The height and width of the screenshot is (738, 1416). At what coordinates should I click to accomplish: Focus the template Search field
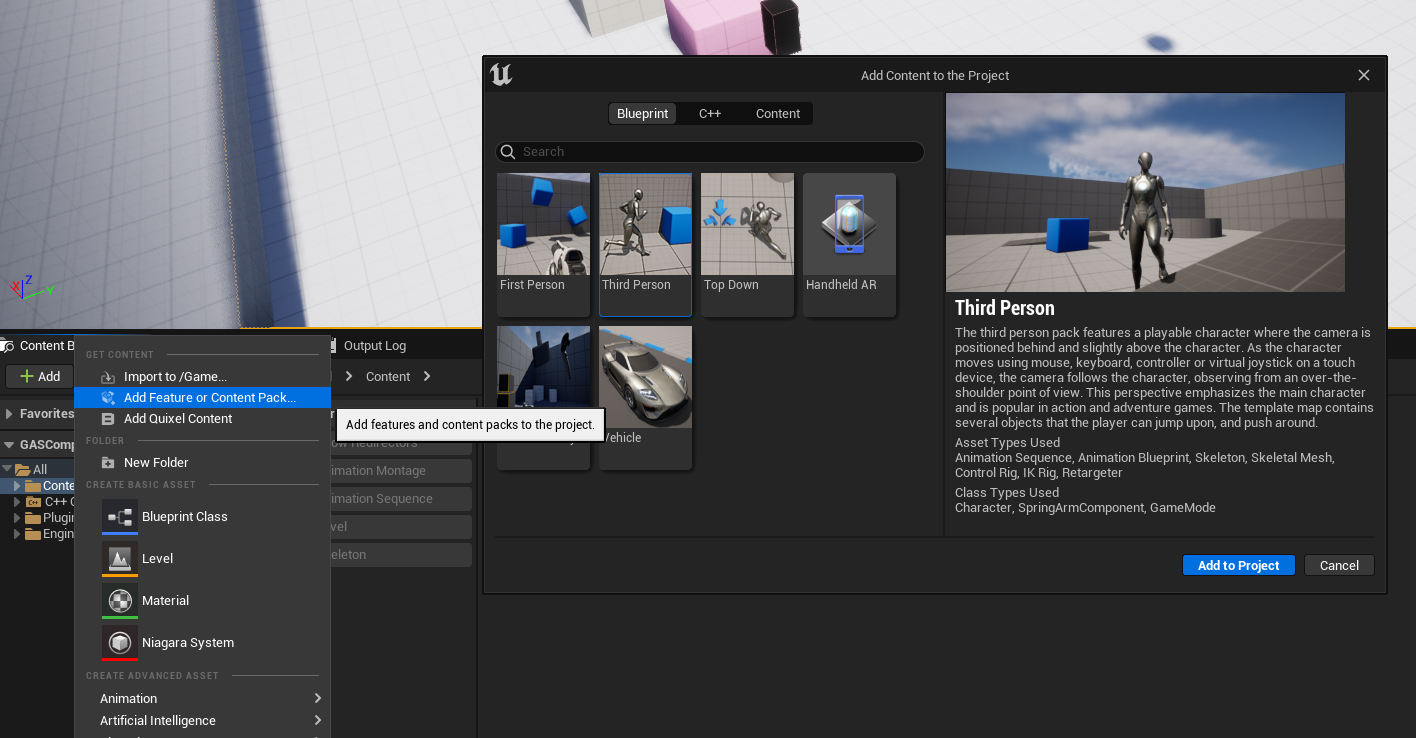tap(710, 152)
